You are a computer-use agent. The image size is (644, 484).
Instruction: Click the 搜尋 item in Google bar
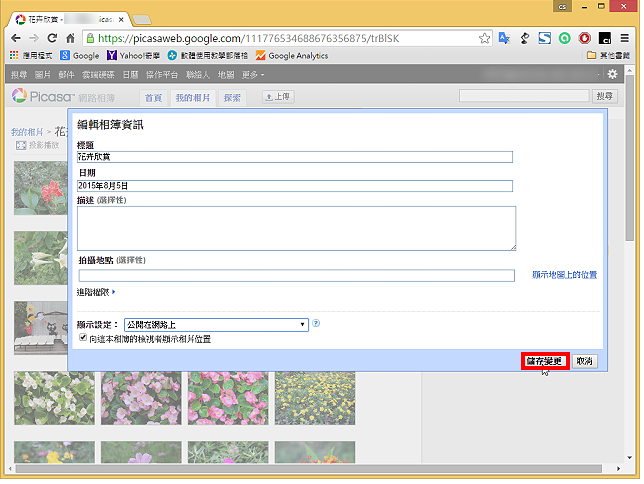click(19, 75)
